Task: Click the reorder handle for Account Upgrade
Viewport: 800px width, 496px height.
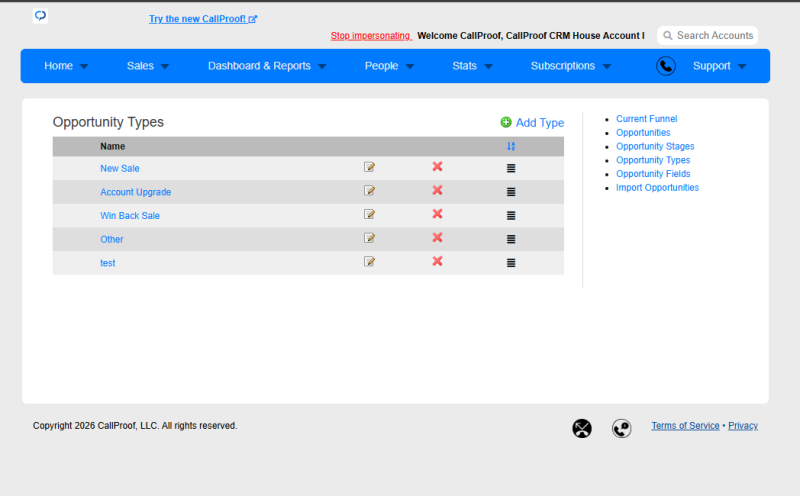Action: coord(511,192)
